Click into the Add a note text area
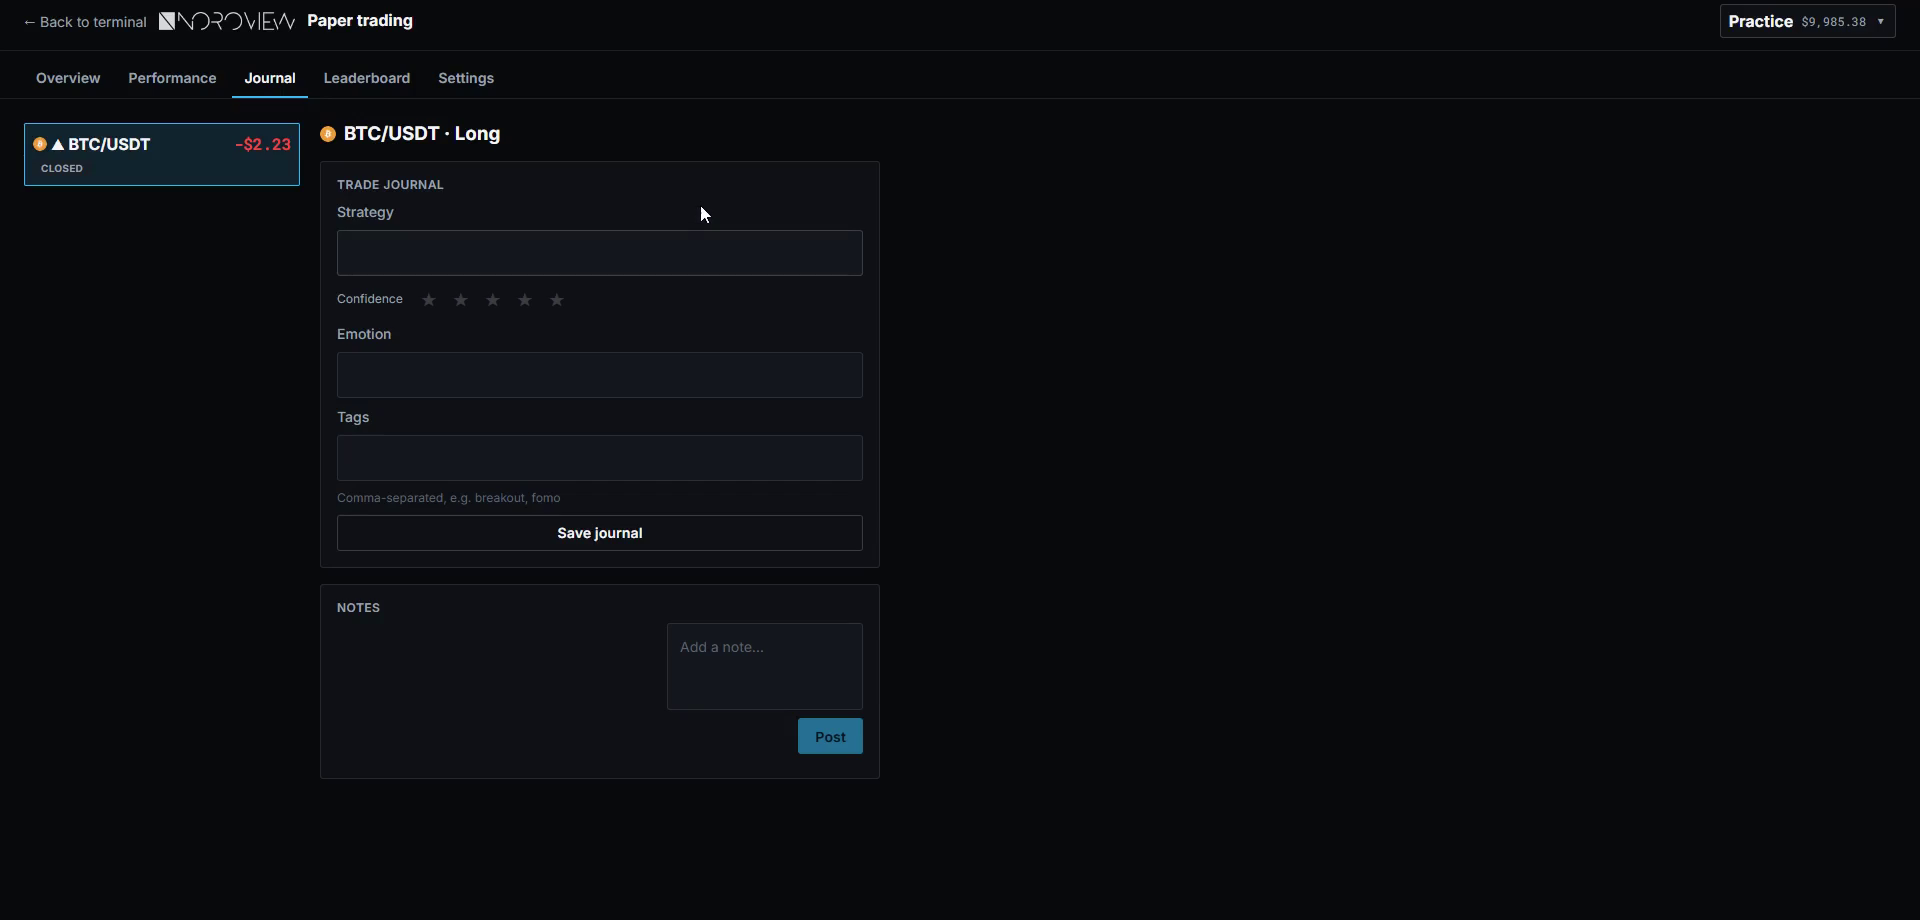The height and width of the screenshot is (920, 1920). point(765,667)
